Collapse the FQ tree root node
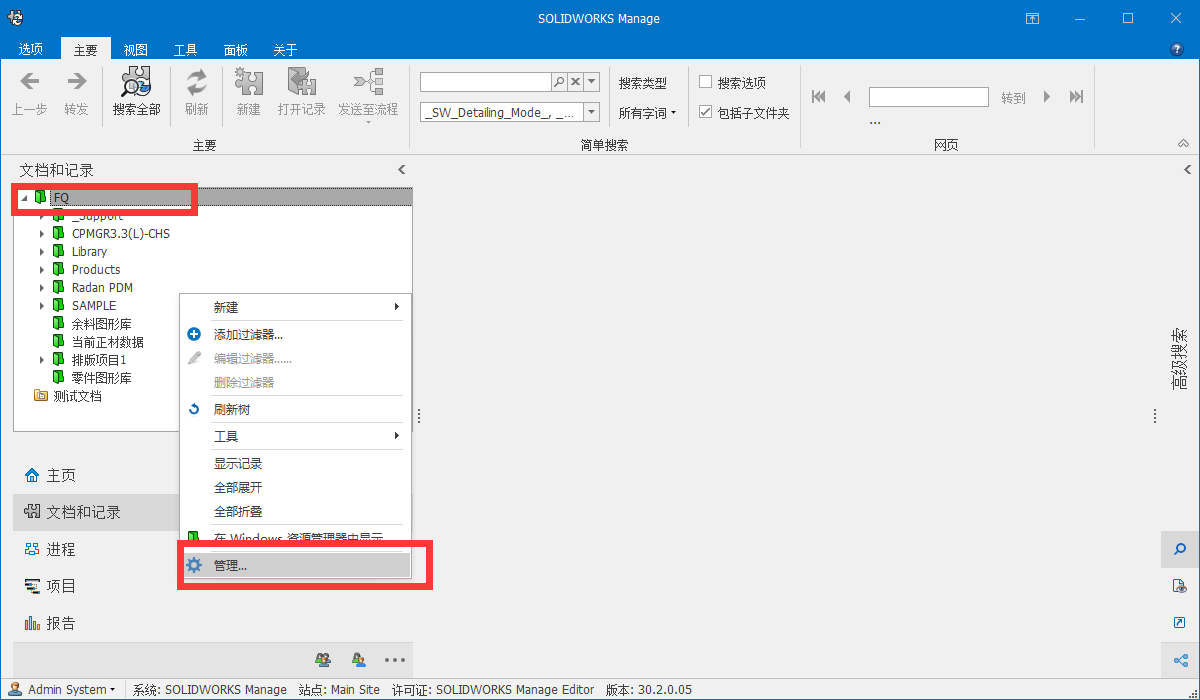1200x700 pixels. (24, 198)
